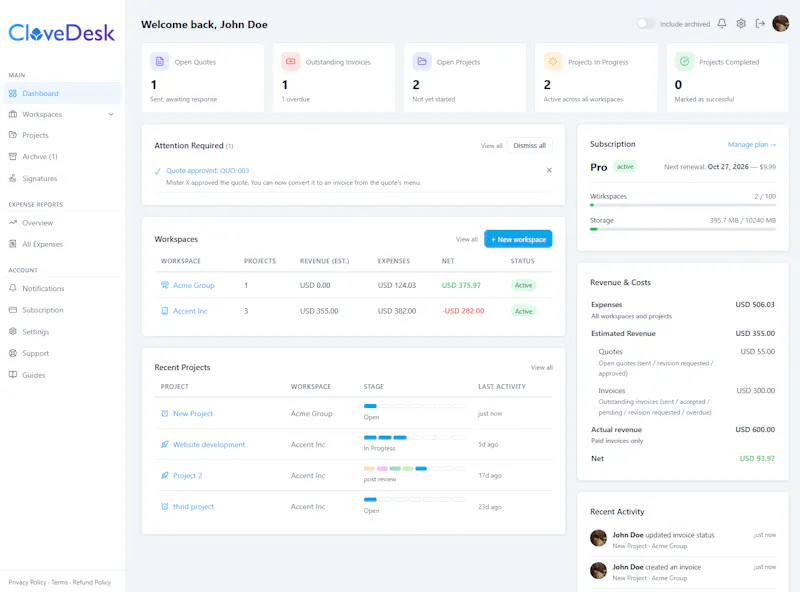Click the Storage usage progress bar
Image resolution: width=800 pixels, height=592 pixels.
coord(683,229)
